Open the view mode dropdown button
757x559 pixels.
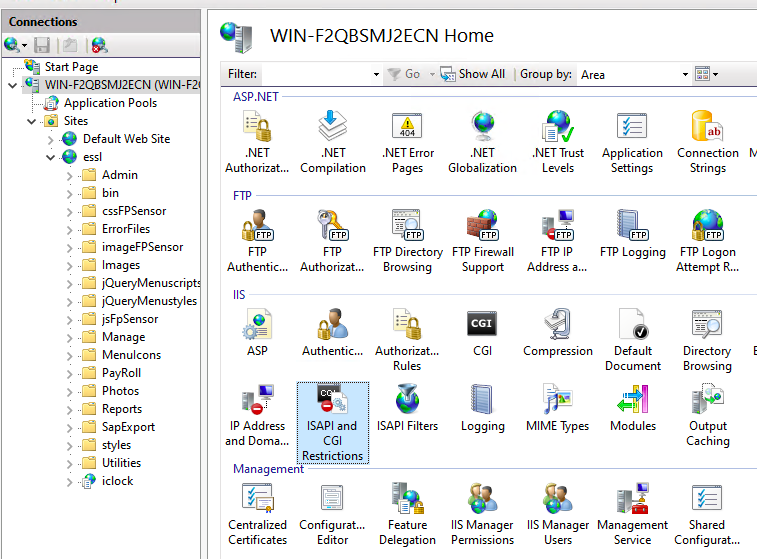pyautogui.click(x=706, y=74)
